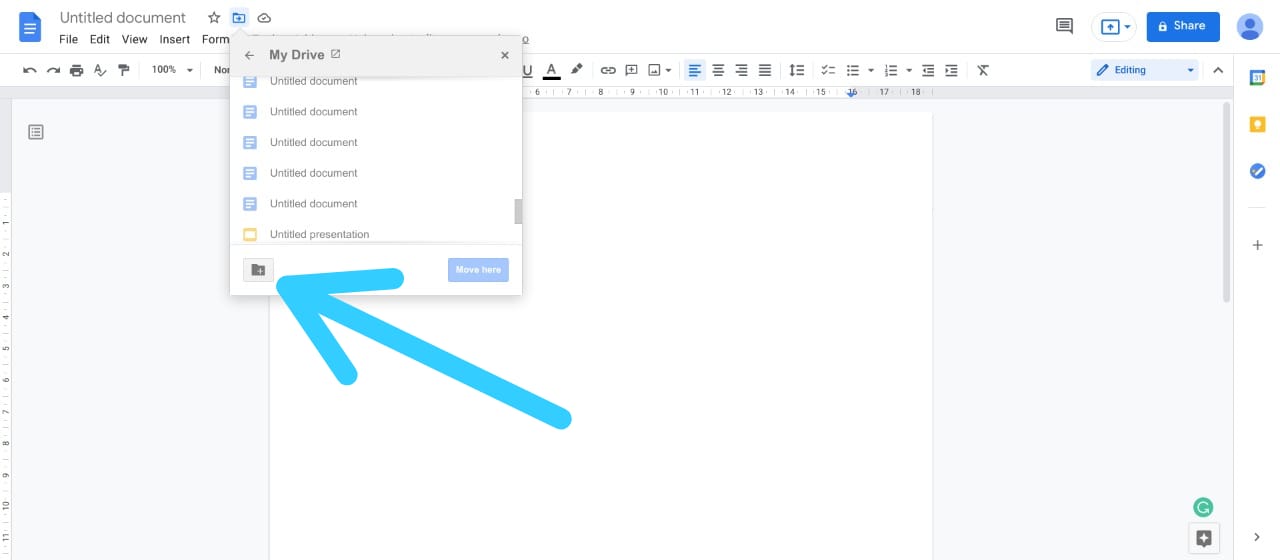This screenshot has height=560, width=1280.
Task: Click the Share button
Action: pyautogui.click(x=1183, y=26)
